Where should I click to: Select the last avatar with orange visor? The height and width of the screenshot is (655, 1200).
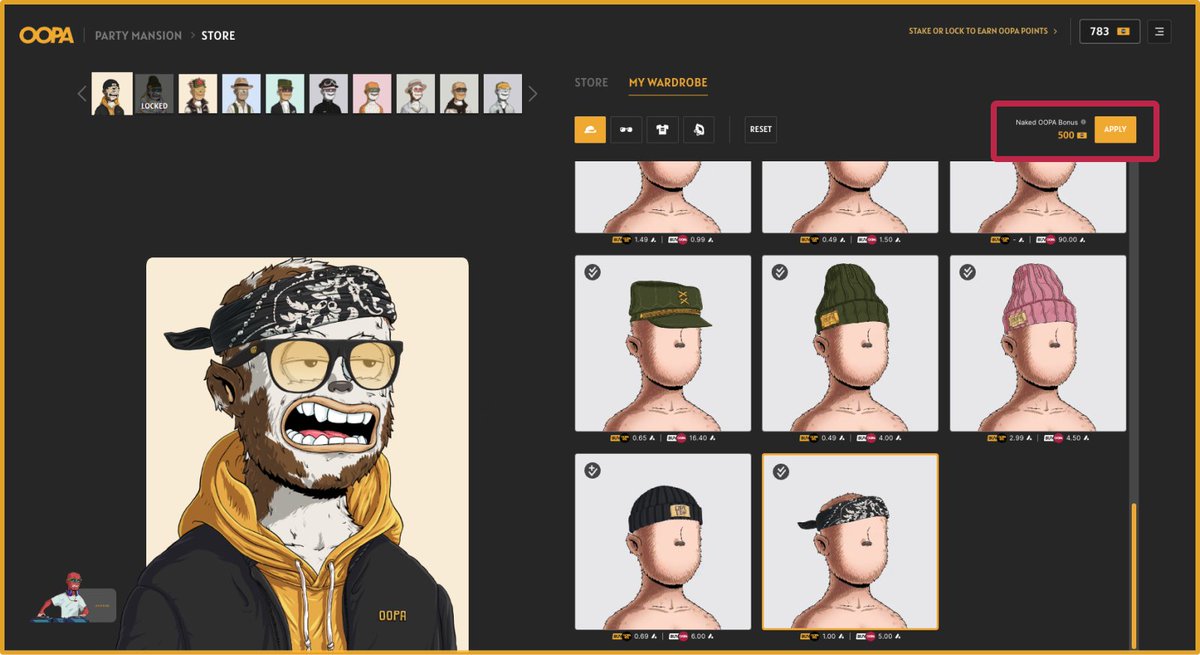click(503, 94)
